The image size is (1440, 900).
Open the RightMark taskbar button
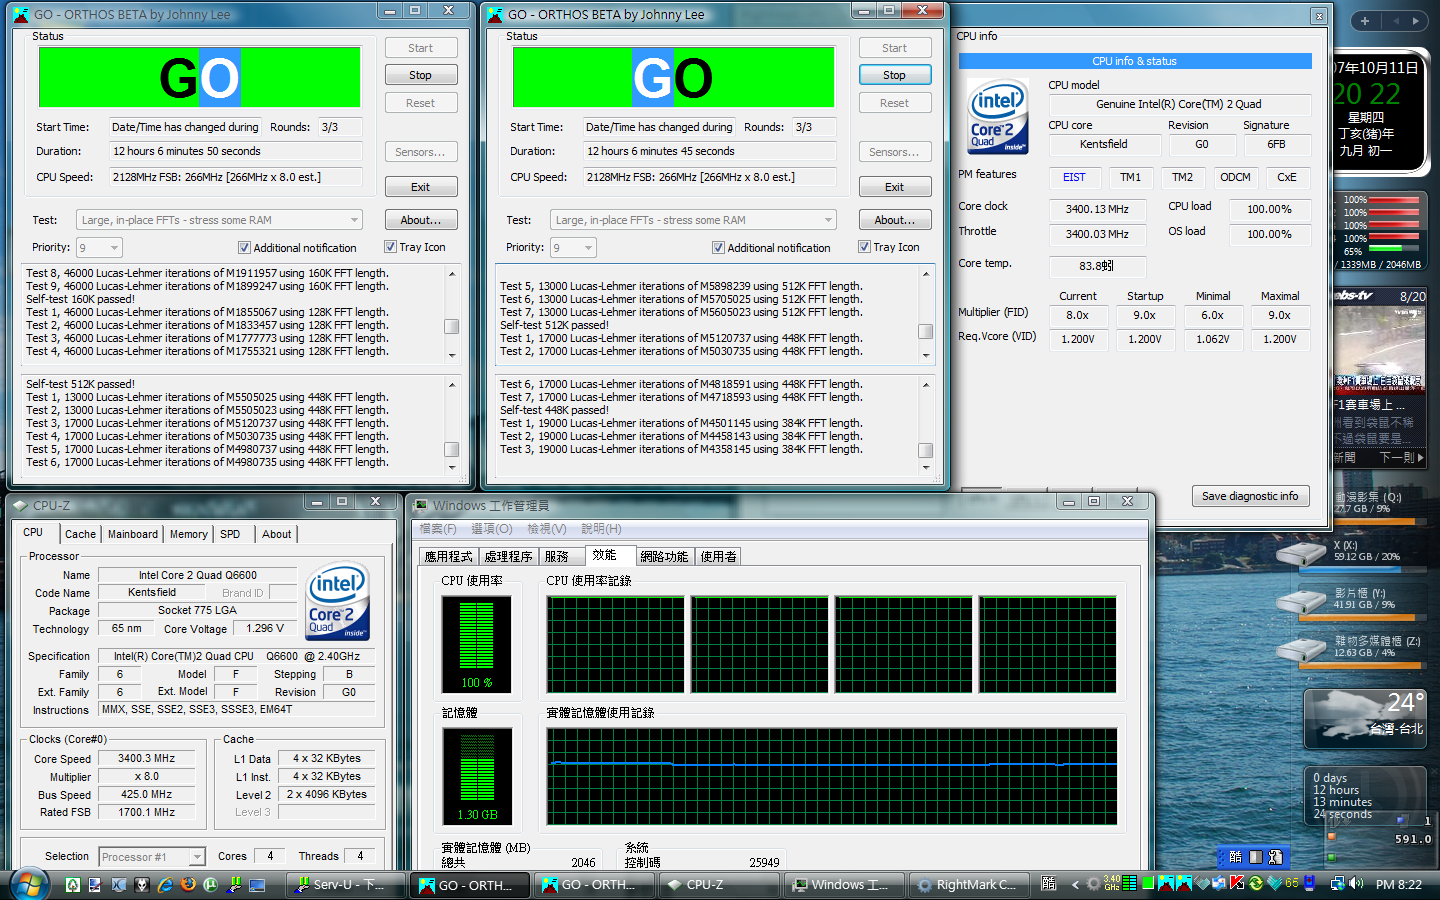click(x=968, y=885)
